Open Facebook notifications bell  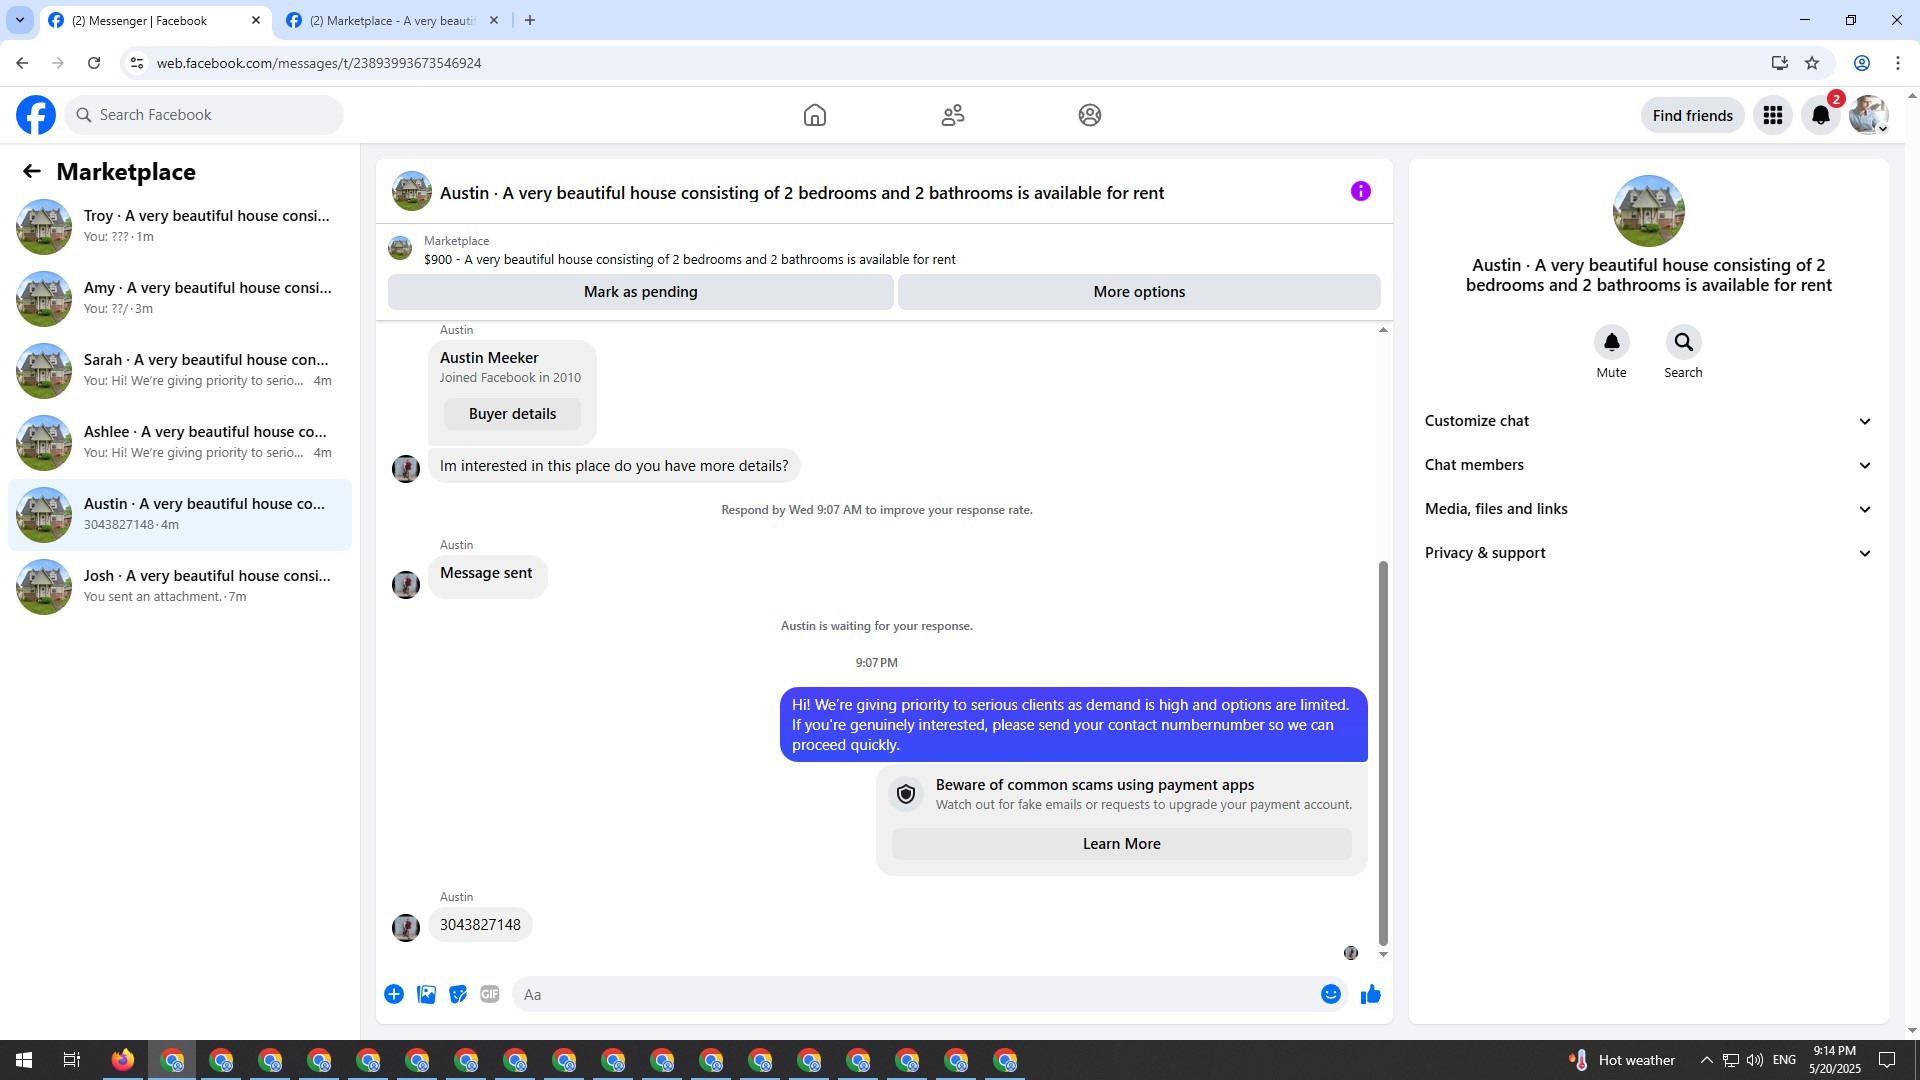coord(1821,115)
